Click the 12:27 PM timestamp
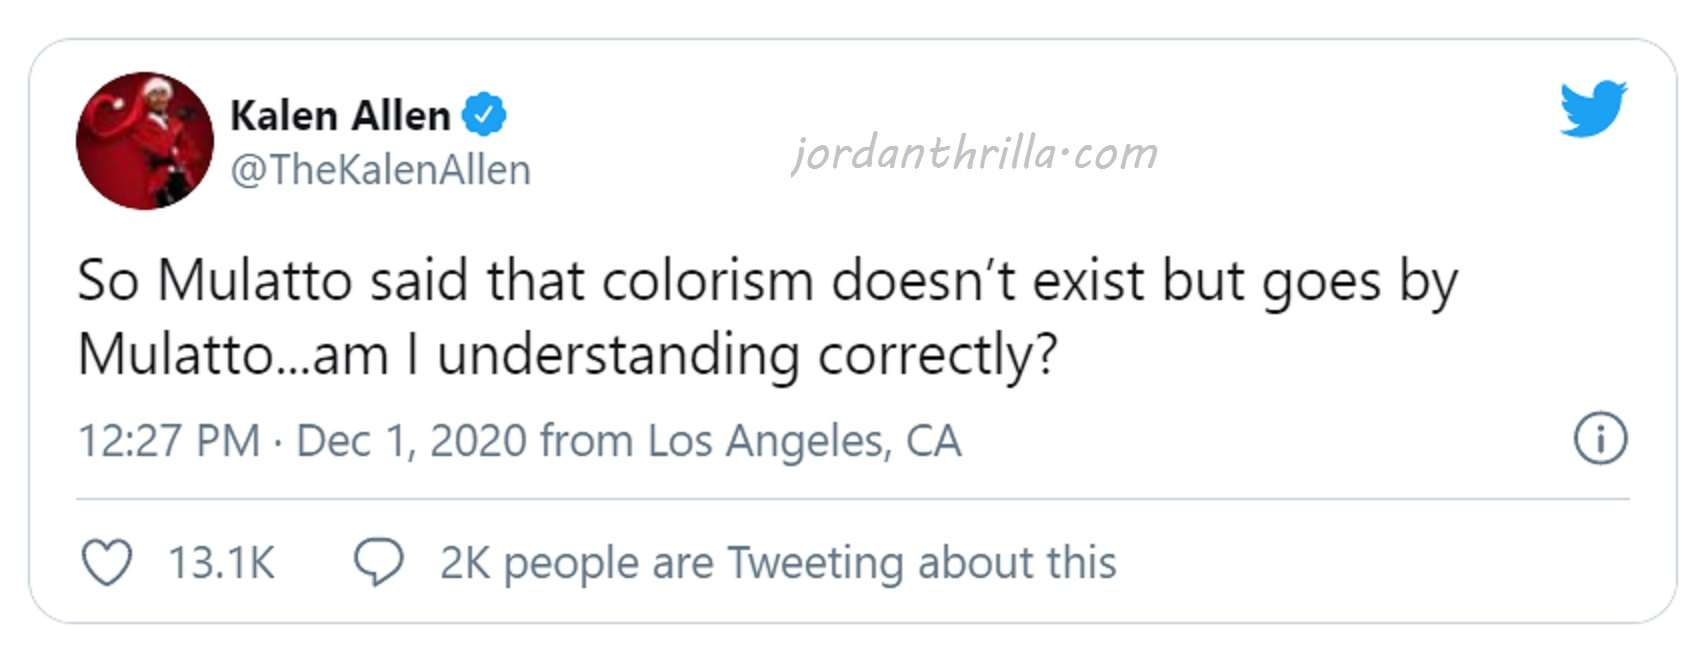This screenshot has width=1708, height=666. click(169, 441)
